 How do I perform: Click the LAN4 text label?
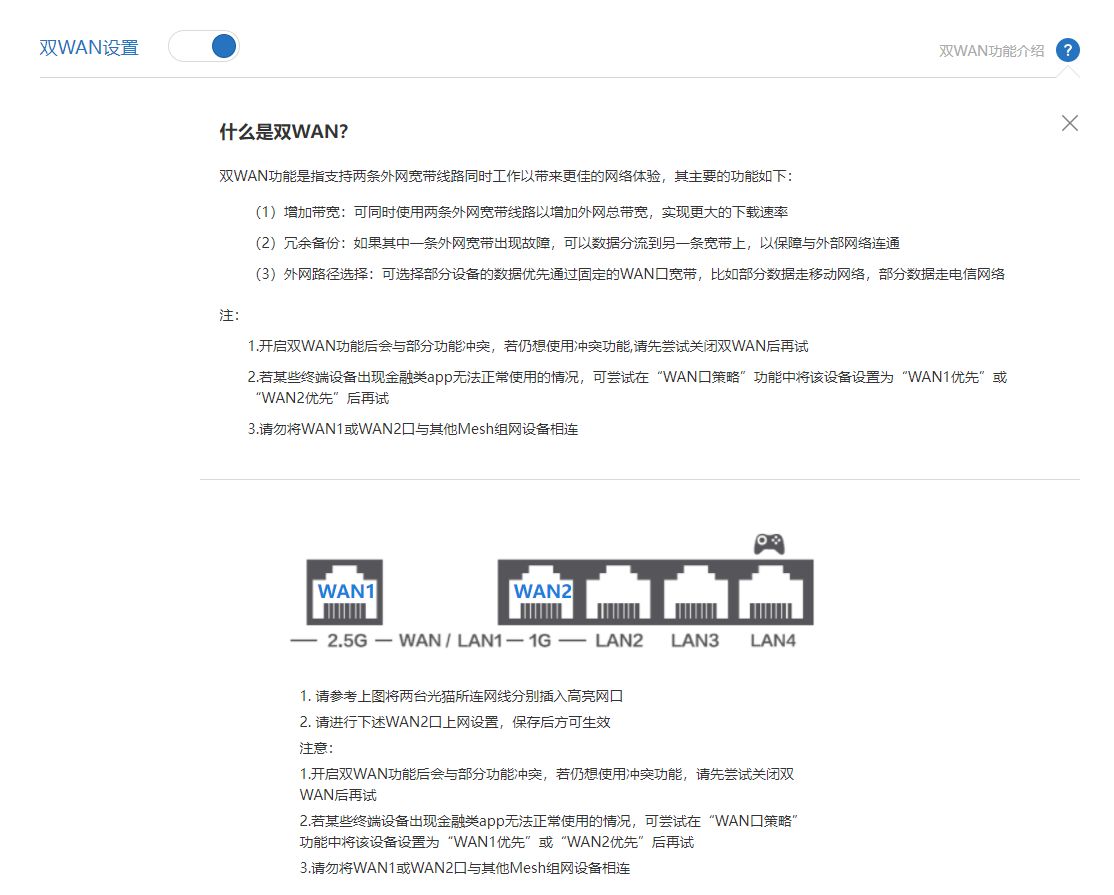pos(773,641)
